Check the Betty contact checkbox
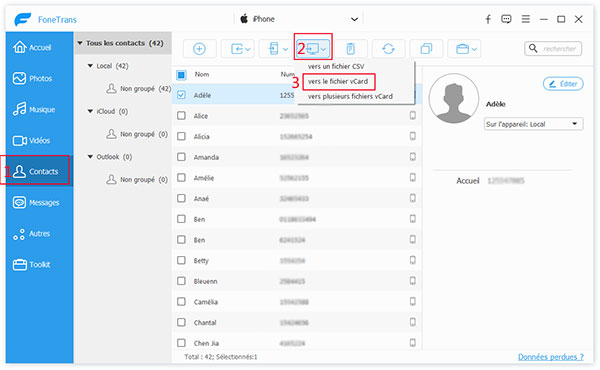This screenshot has width=600, height=370. [181, 260]
